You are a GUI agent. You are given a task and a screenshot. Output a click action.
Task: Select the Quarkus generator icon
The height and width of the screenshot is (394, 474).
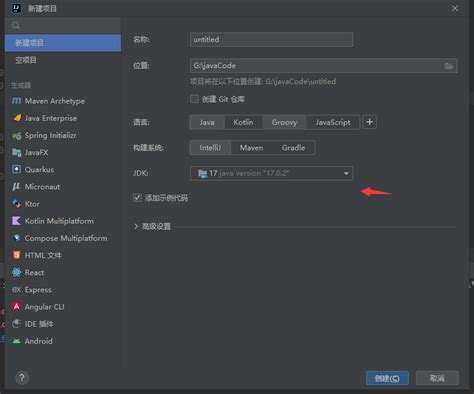pyautogui.click(x=16, y=169)
